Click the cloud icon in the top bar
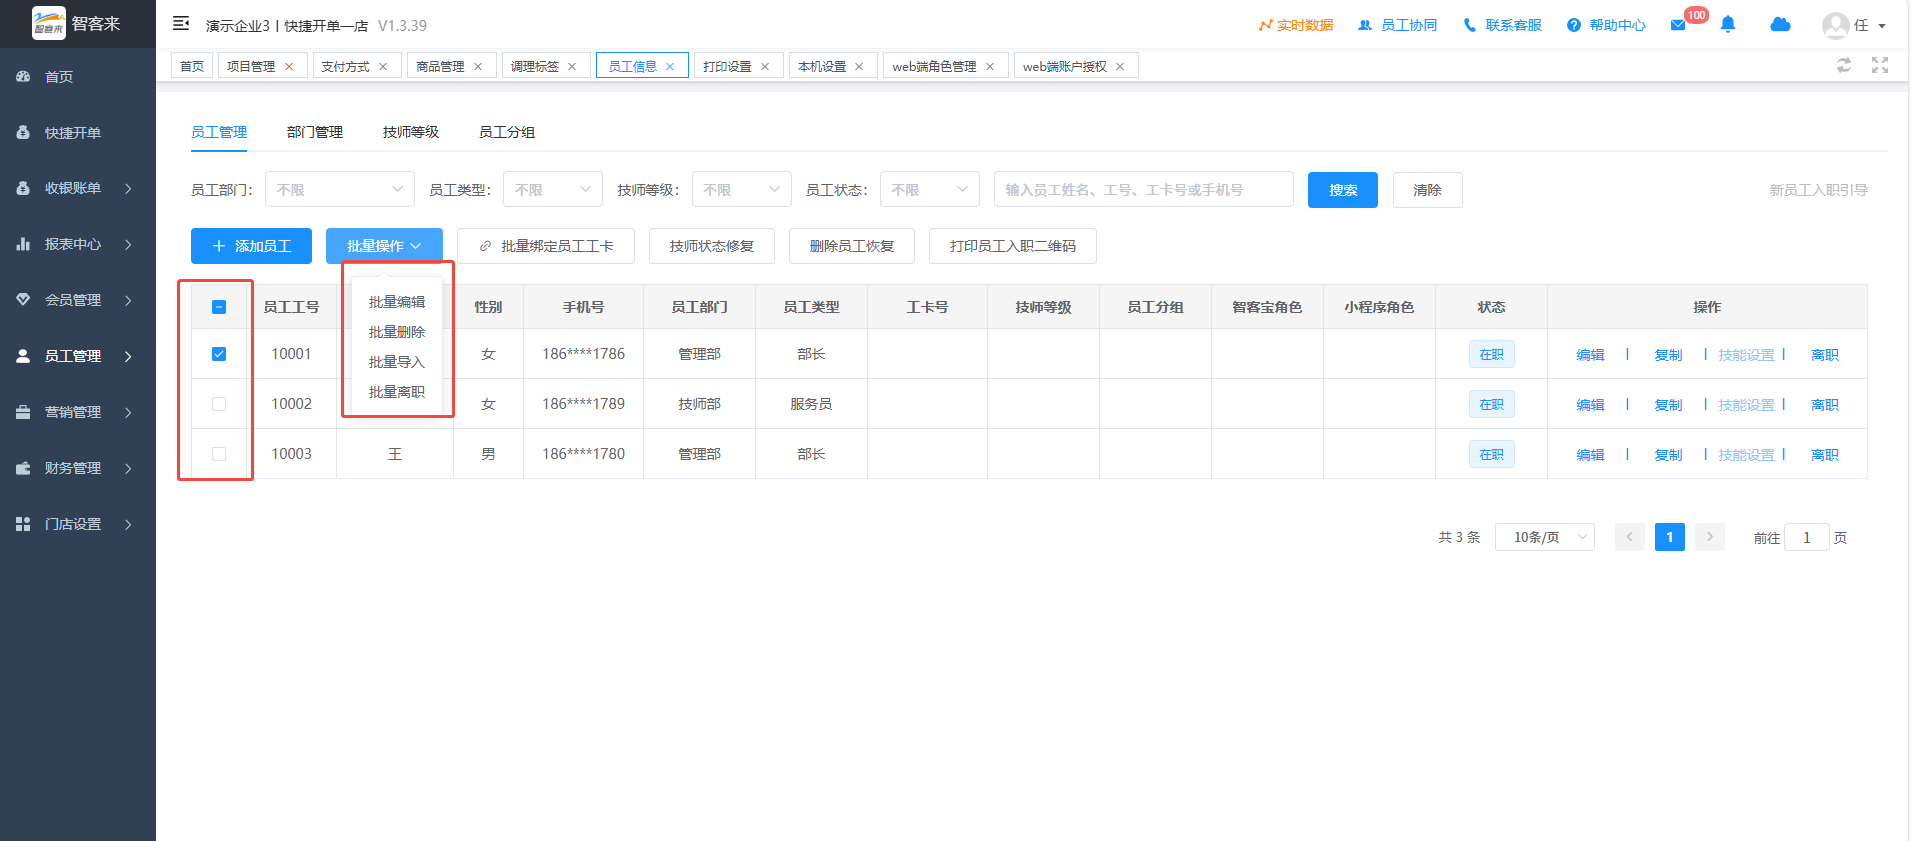 coord(1780,24)
